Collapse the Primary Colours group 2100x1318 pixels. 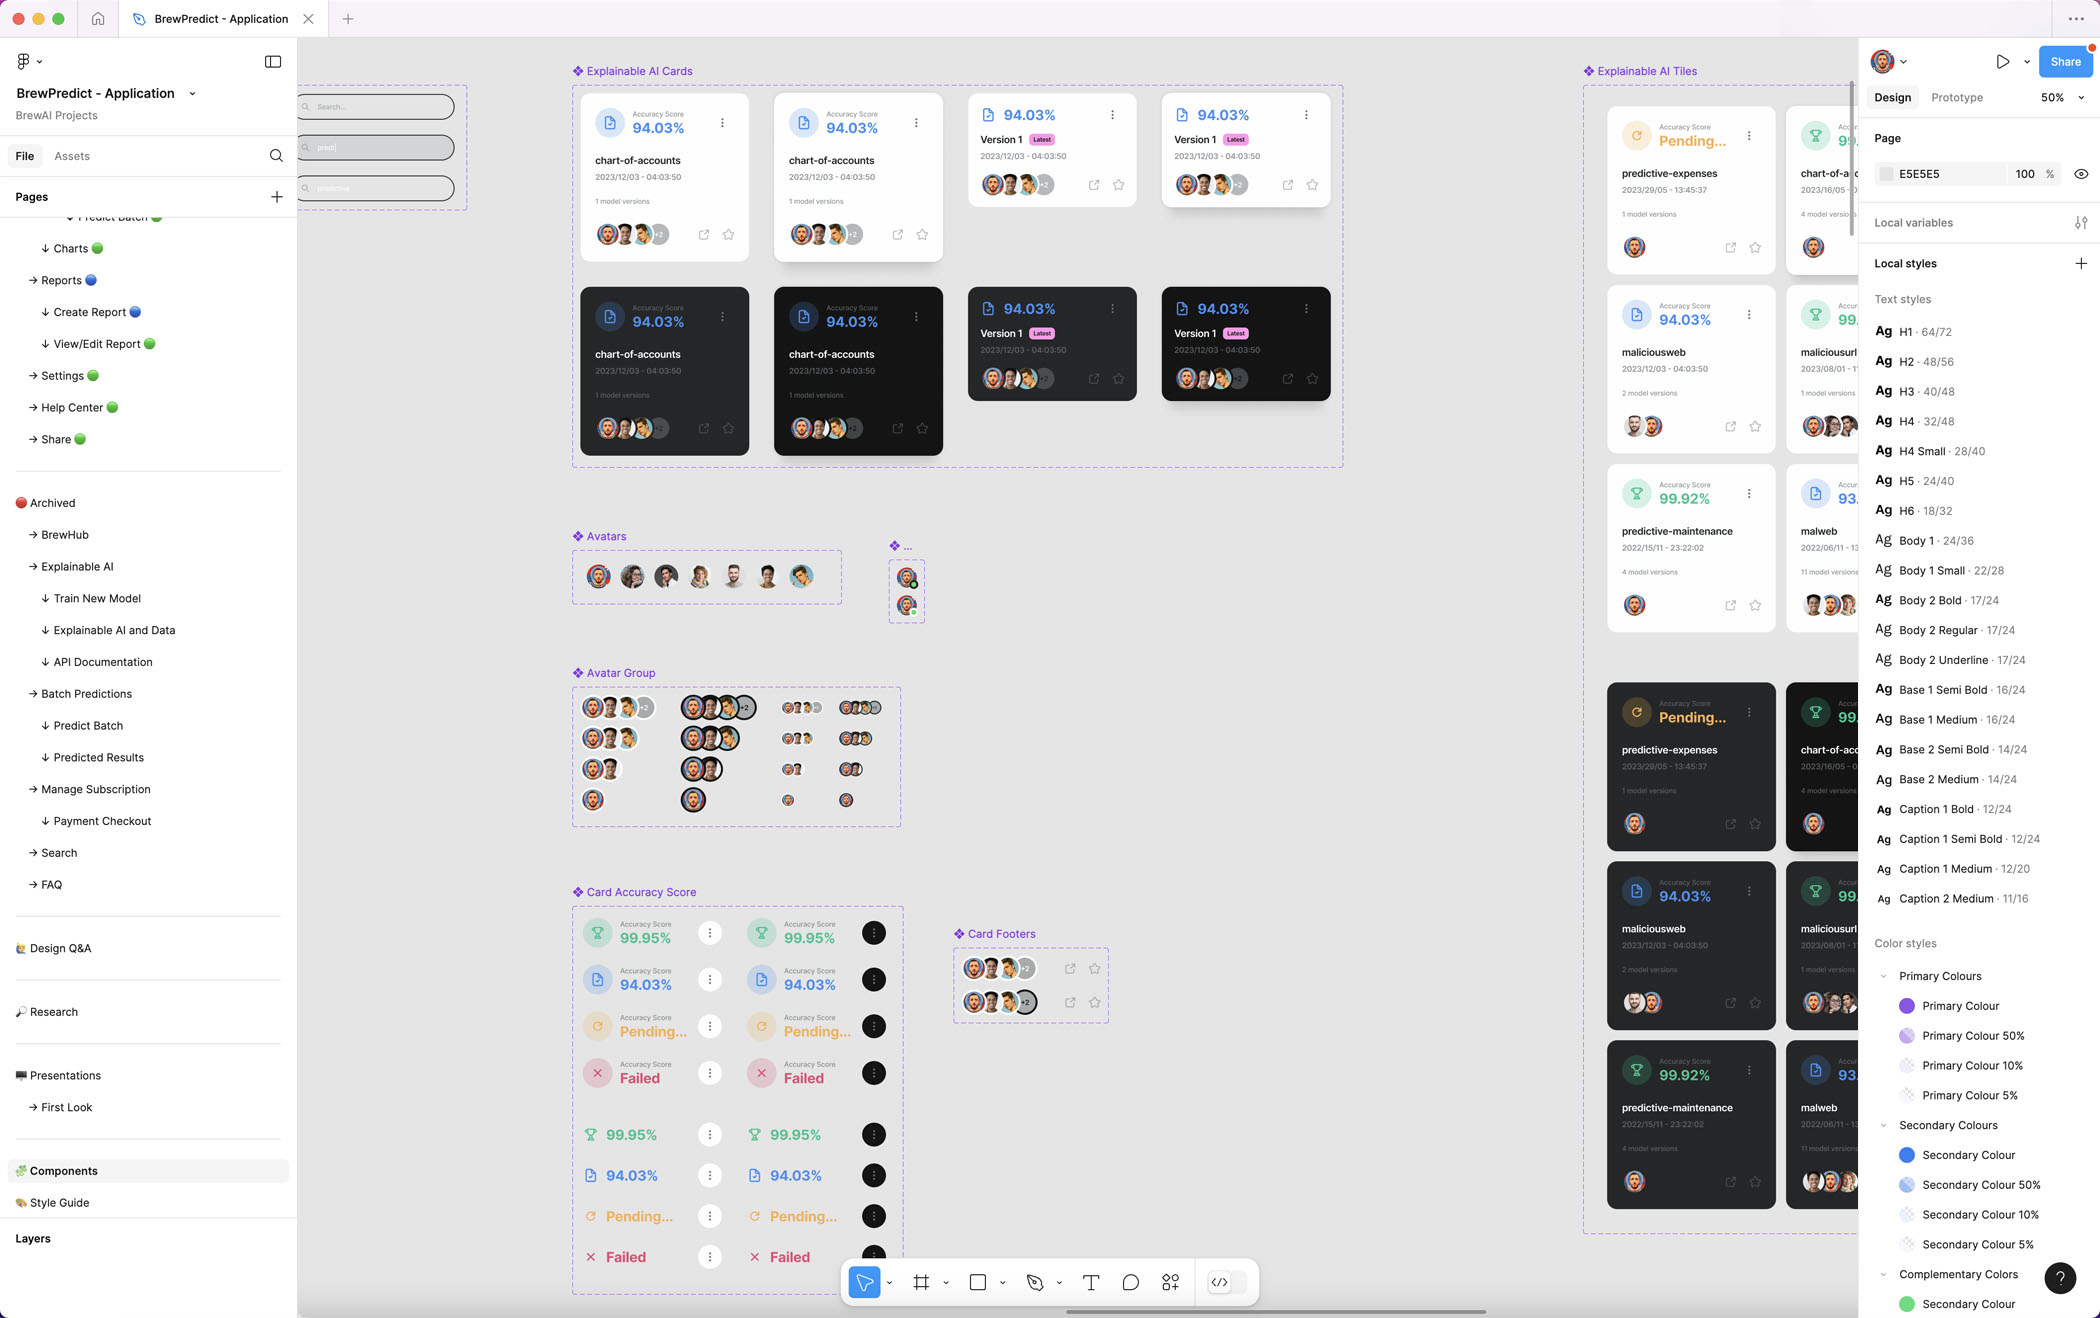(x=1884, y=977)
